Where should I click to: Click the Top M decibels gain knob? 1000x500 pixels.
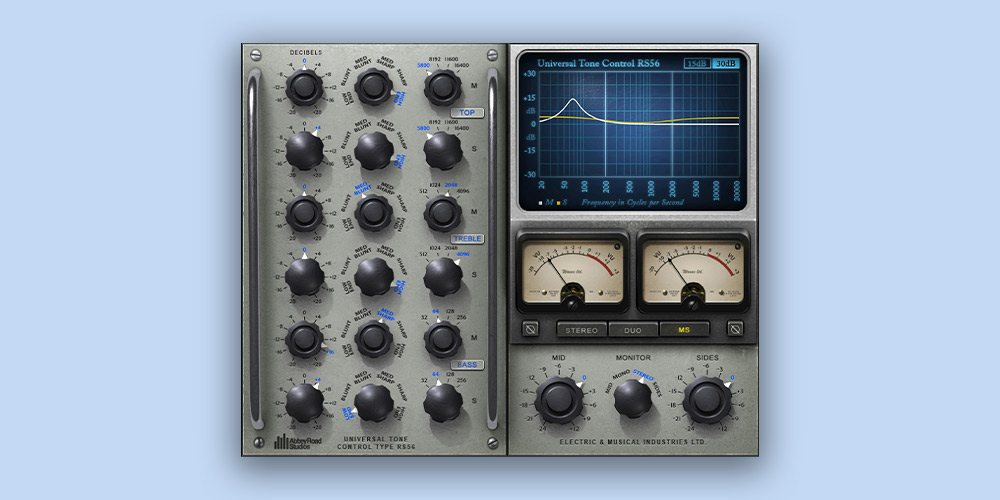click(x=304, y=88)
